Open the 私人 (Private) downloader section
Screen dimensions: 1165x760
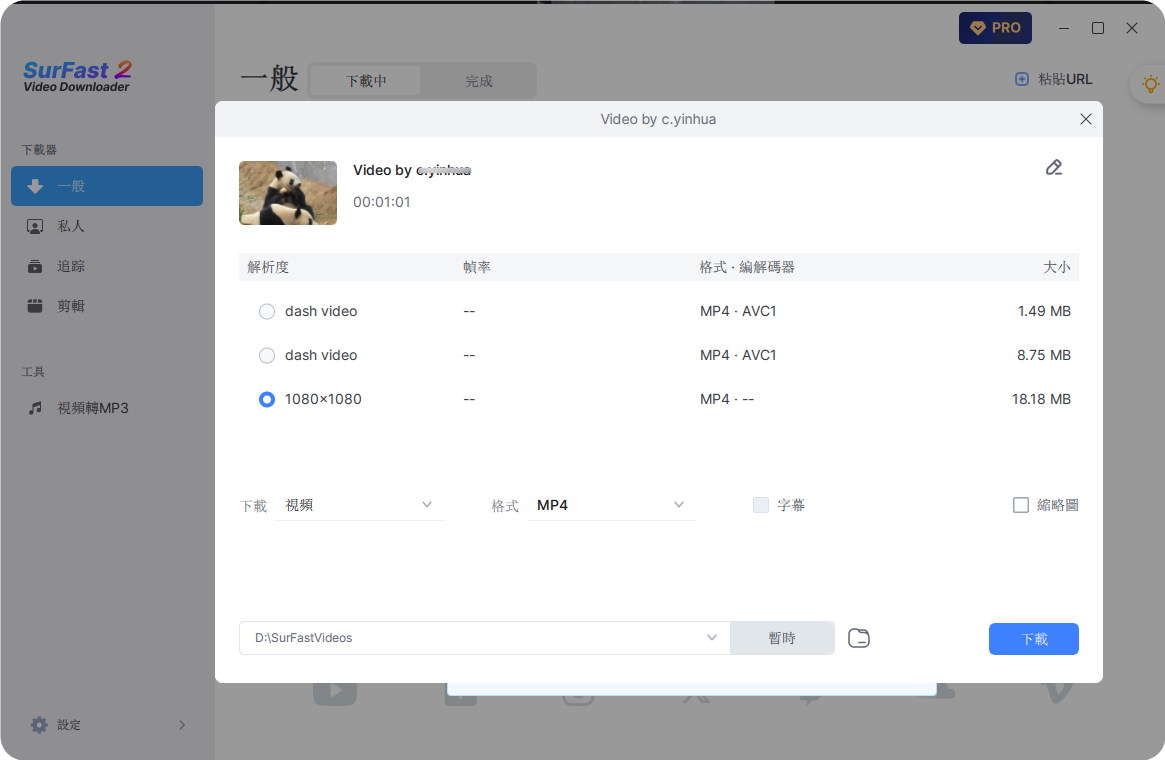tap(70, 226)
